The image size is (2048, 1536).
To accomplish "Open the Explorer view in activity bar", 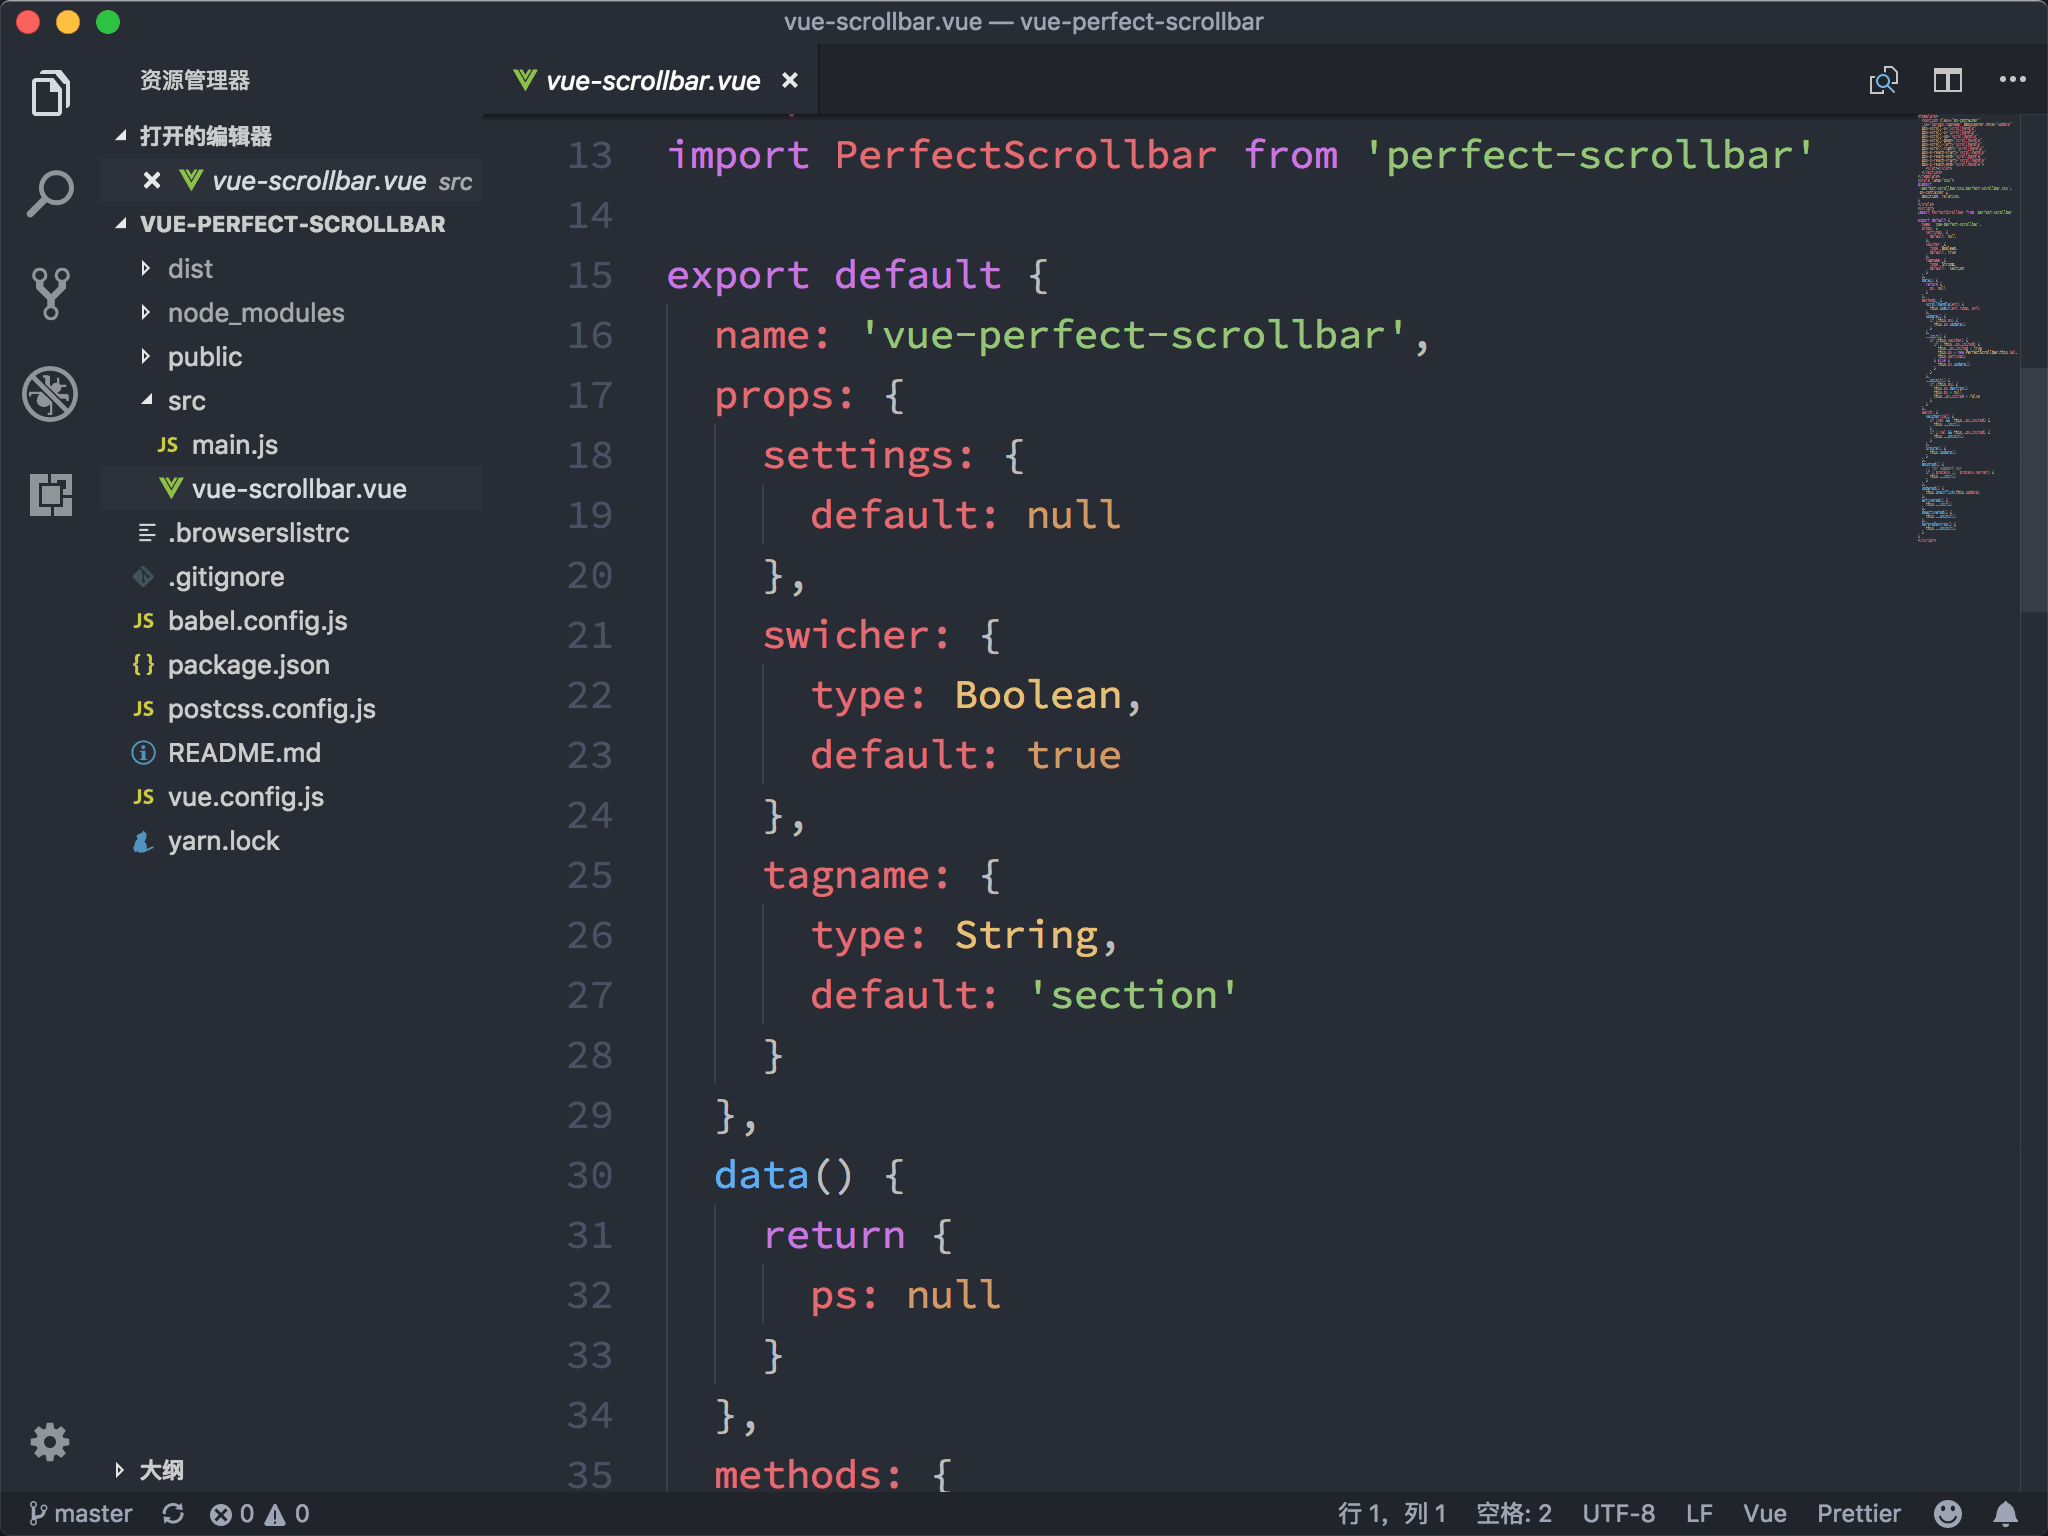I will pyautogui.click(x=50, y=93).
